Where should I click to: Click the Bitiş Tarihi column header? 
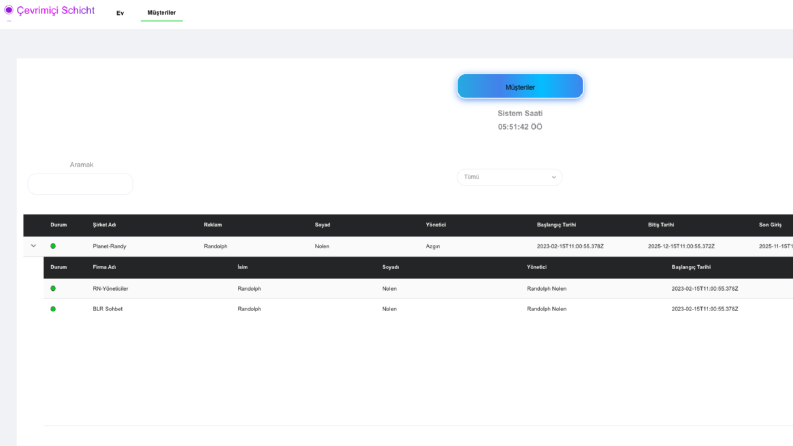(660, 225)
